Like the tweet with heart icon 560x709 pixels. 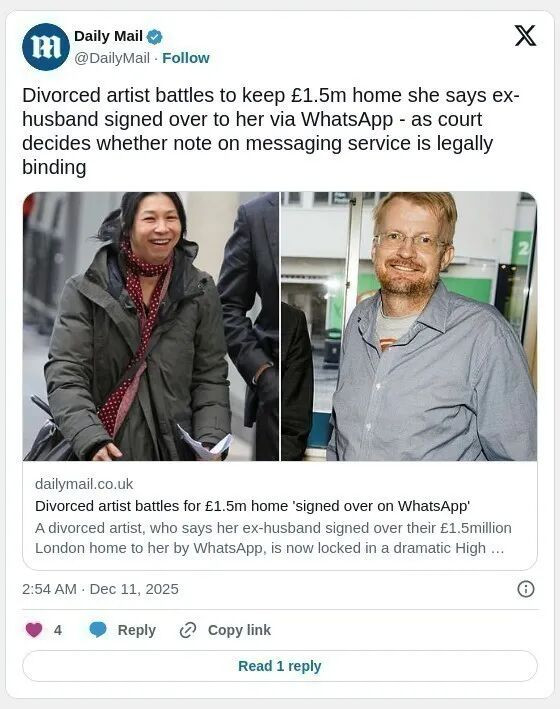[x=34, y=630]
